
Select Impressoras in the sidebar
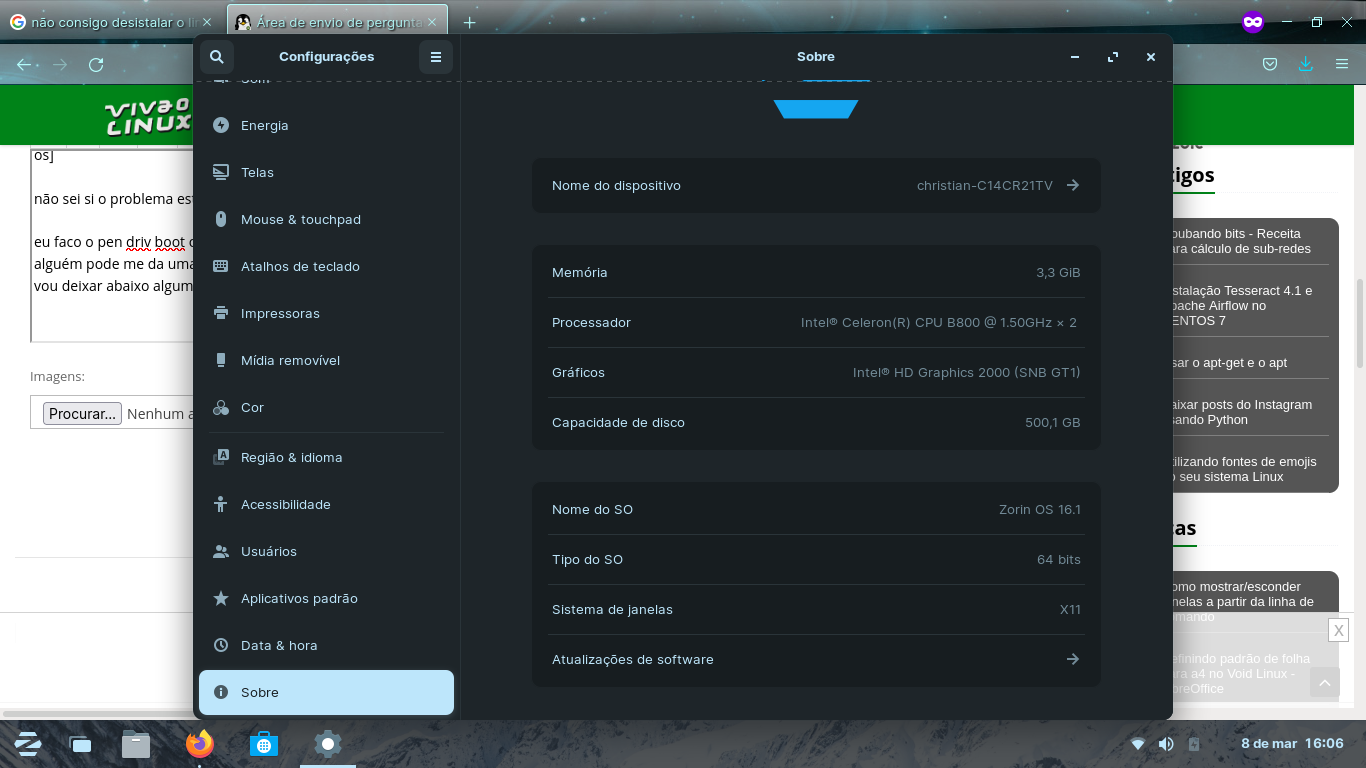(x=326, y=313)
